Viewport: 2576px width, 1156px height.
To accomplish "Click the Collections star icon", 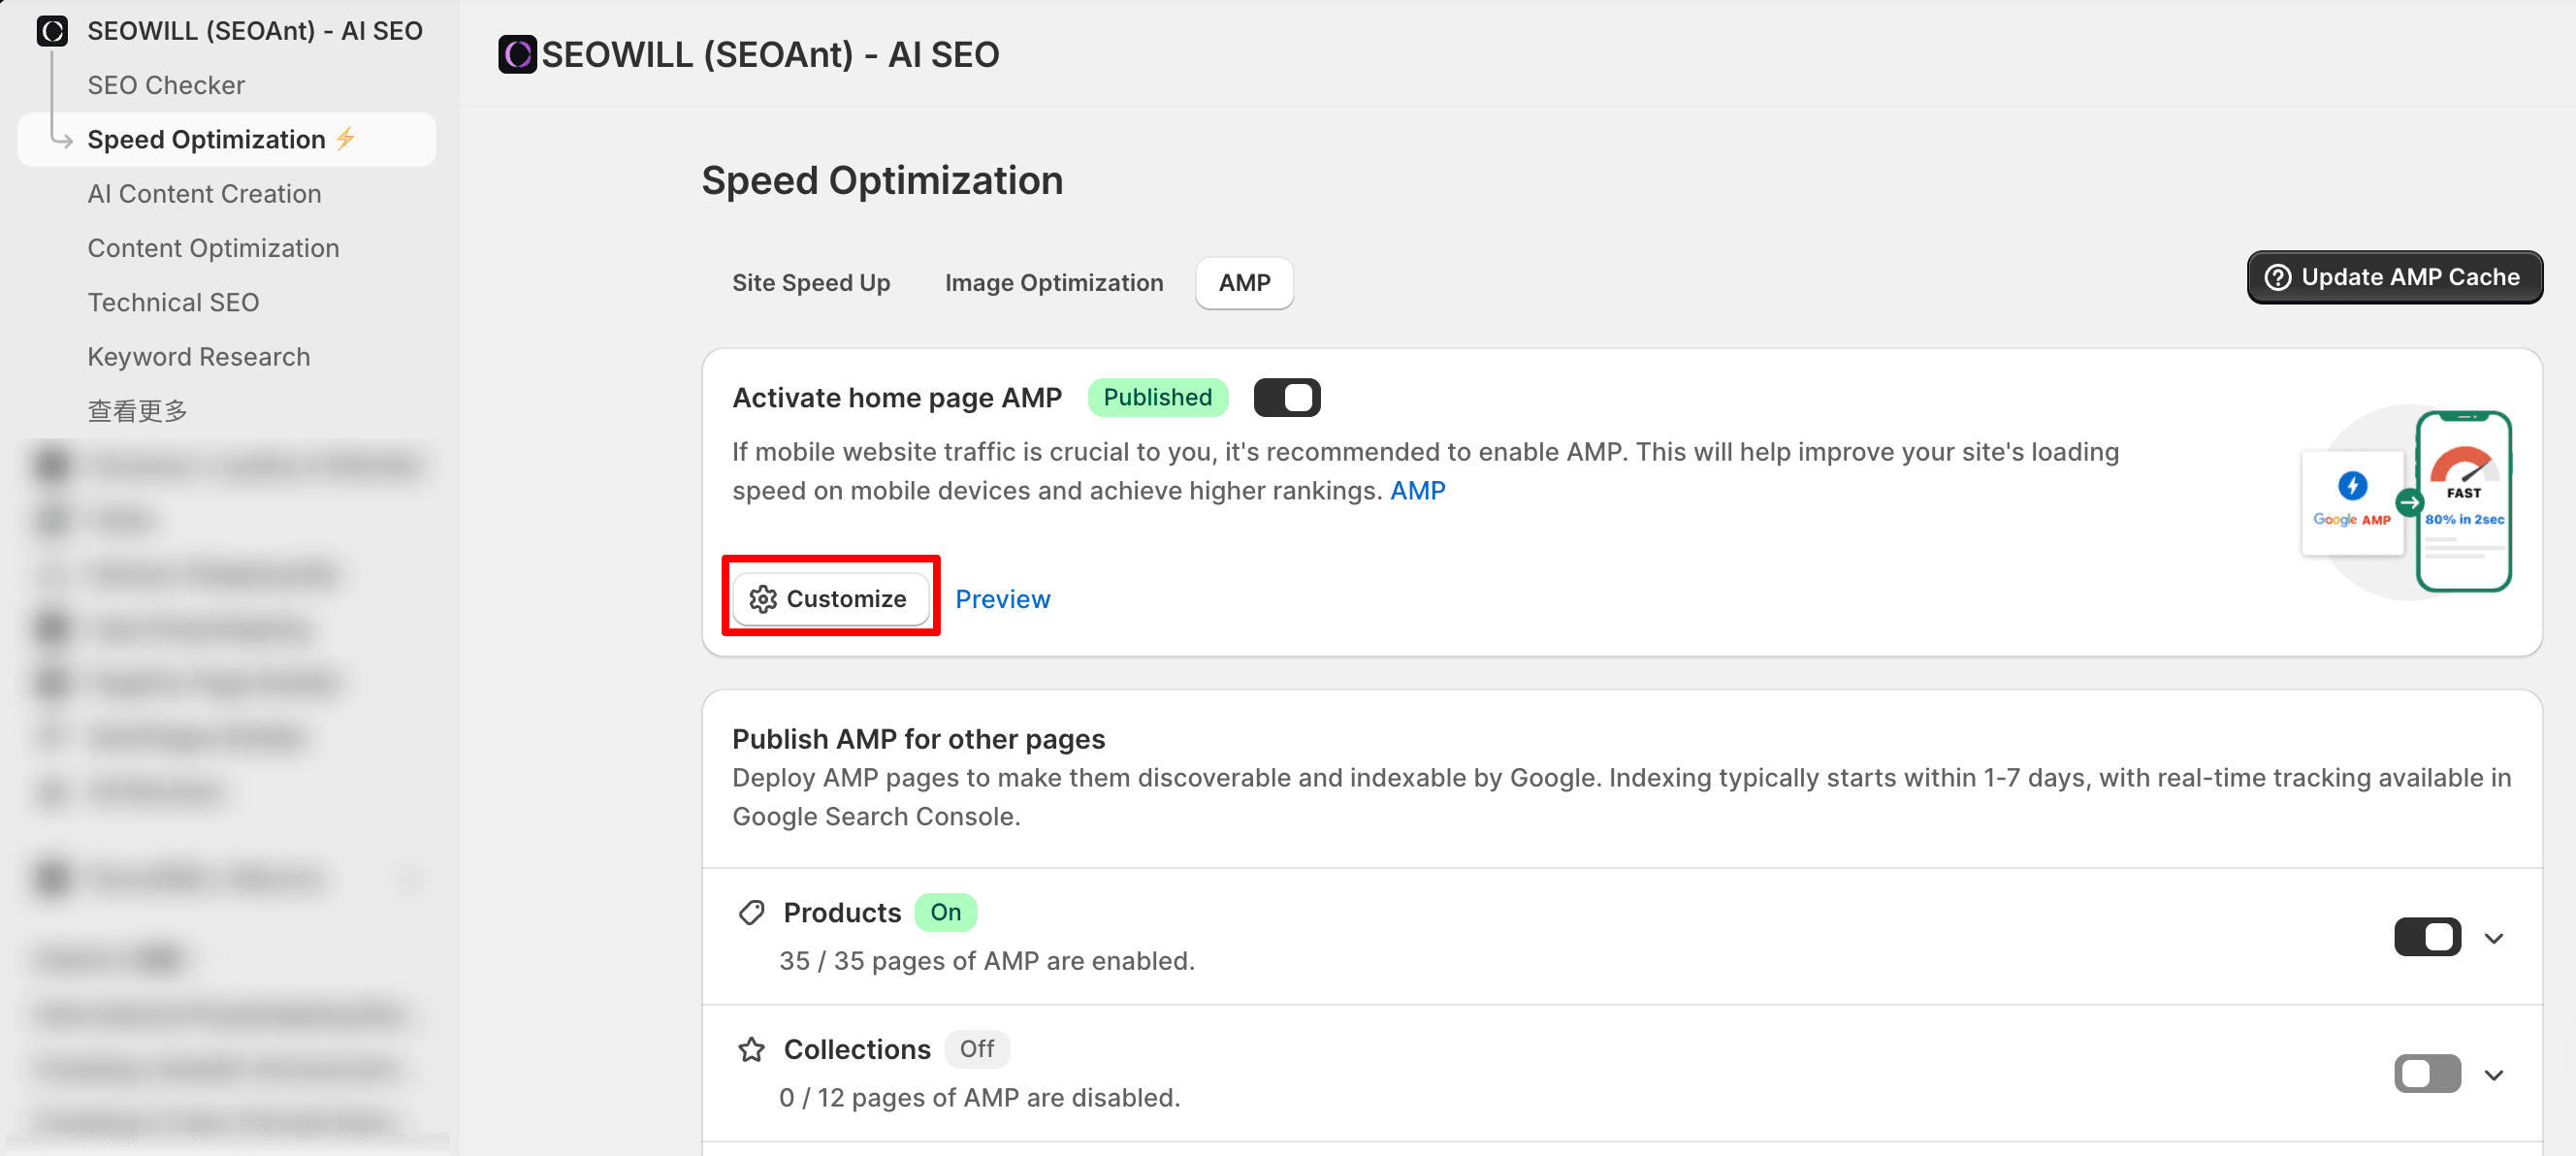I will click(751, 1049).
